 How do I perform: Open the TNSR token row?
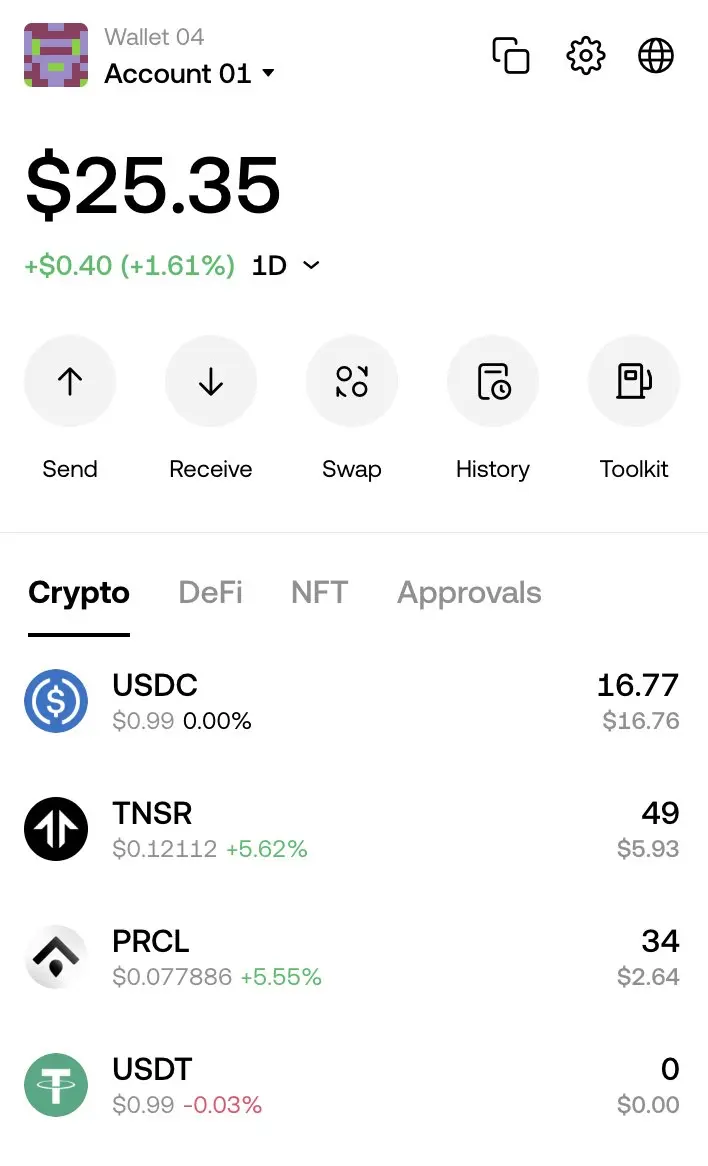[354, 829]
